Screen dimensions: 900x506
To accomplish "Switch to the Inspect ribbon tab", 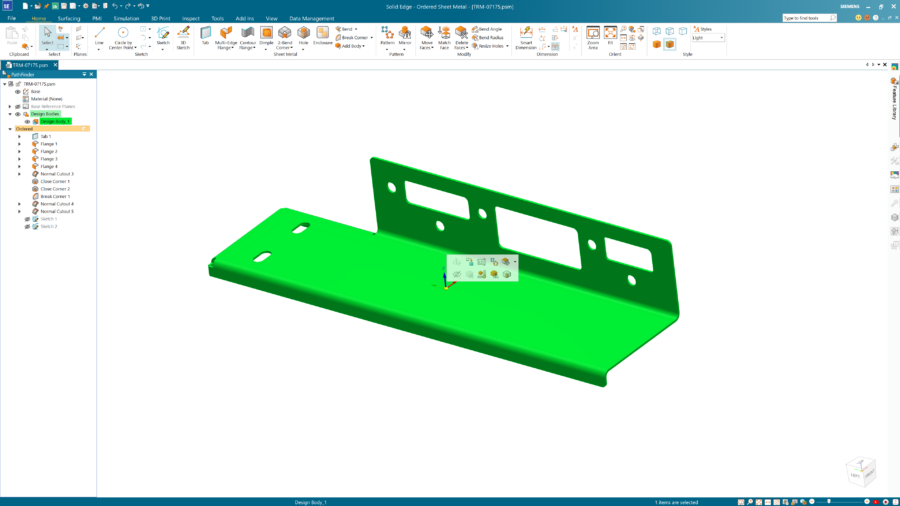I will coord(191,18).
